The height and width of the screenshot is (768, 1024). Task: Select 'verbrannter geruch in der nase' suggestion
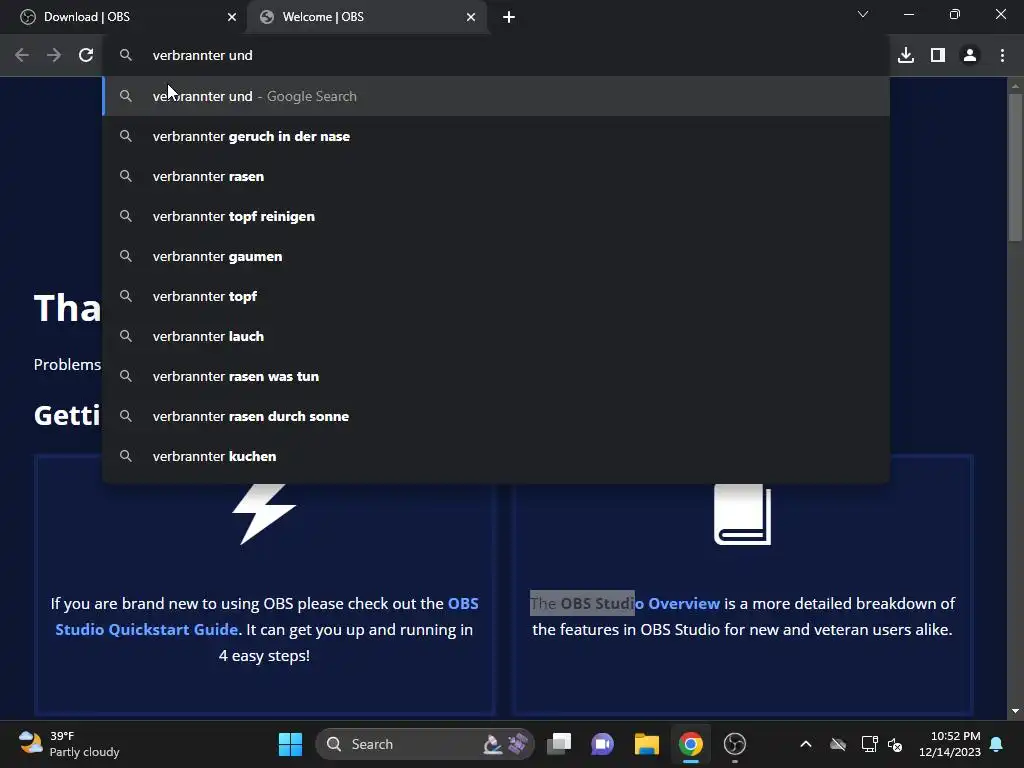[496, 136]
